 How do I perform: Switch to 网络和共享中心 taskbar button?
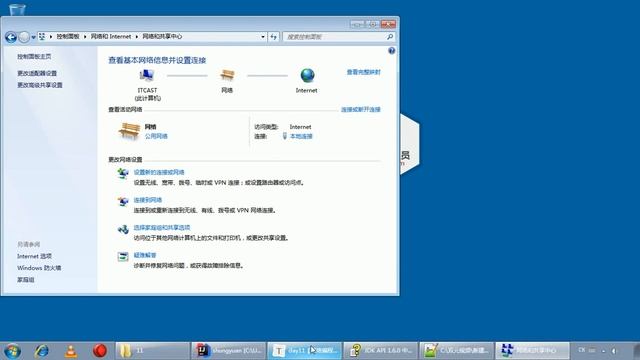coord(532,351)
